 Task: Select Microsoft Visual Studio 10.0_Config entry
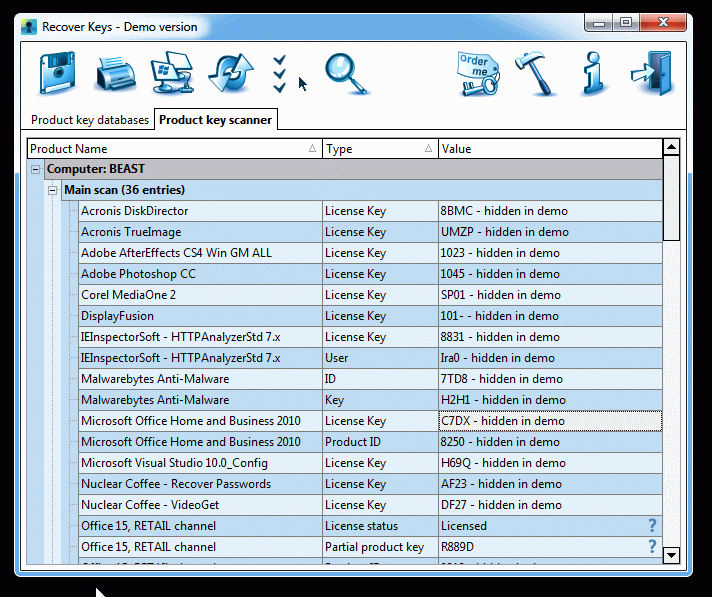click(200, 463)
